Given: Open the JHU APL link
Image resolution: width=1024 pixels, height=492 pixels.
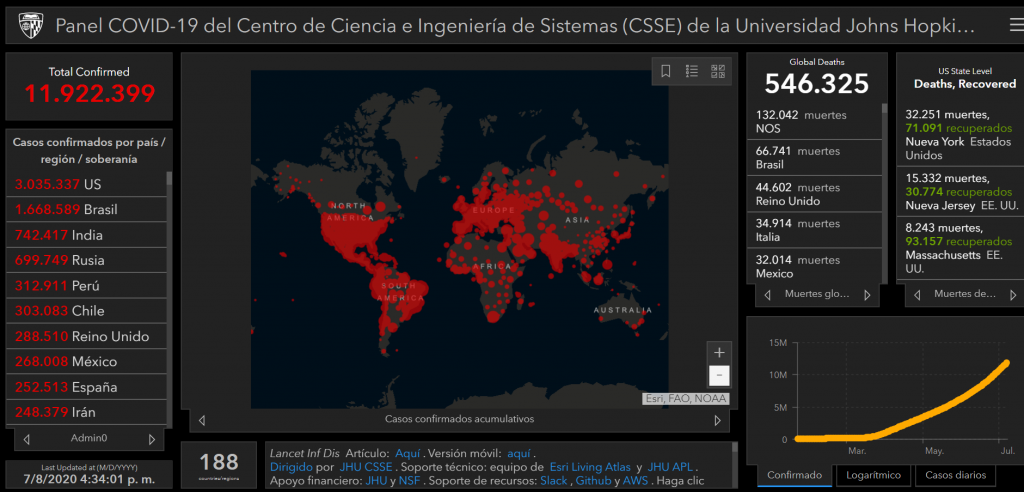Looking at the screenshot, I should 670,467.
